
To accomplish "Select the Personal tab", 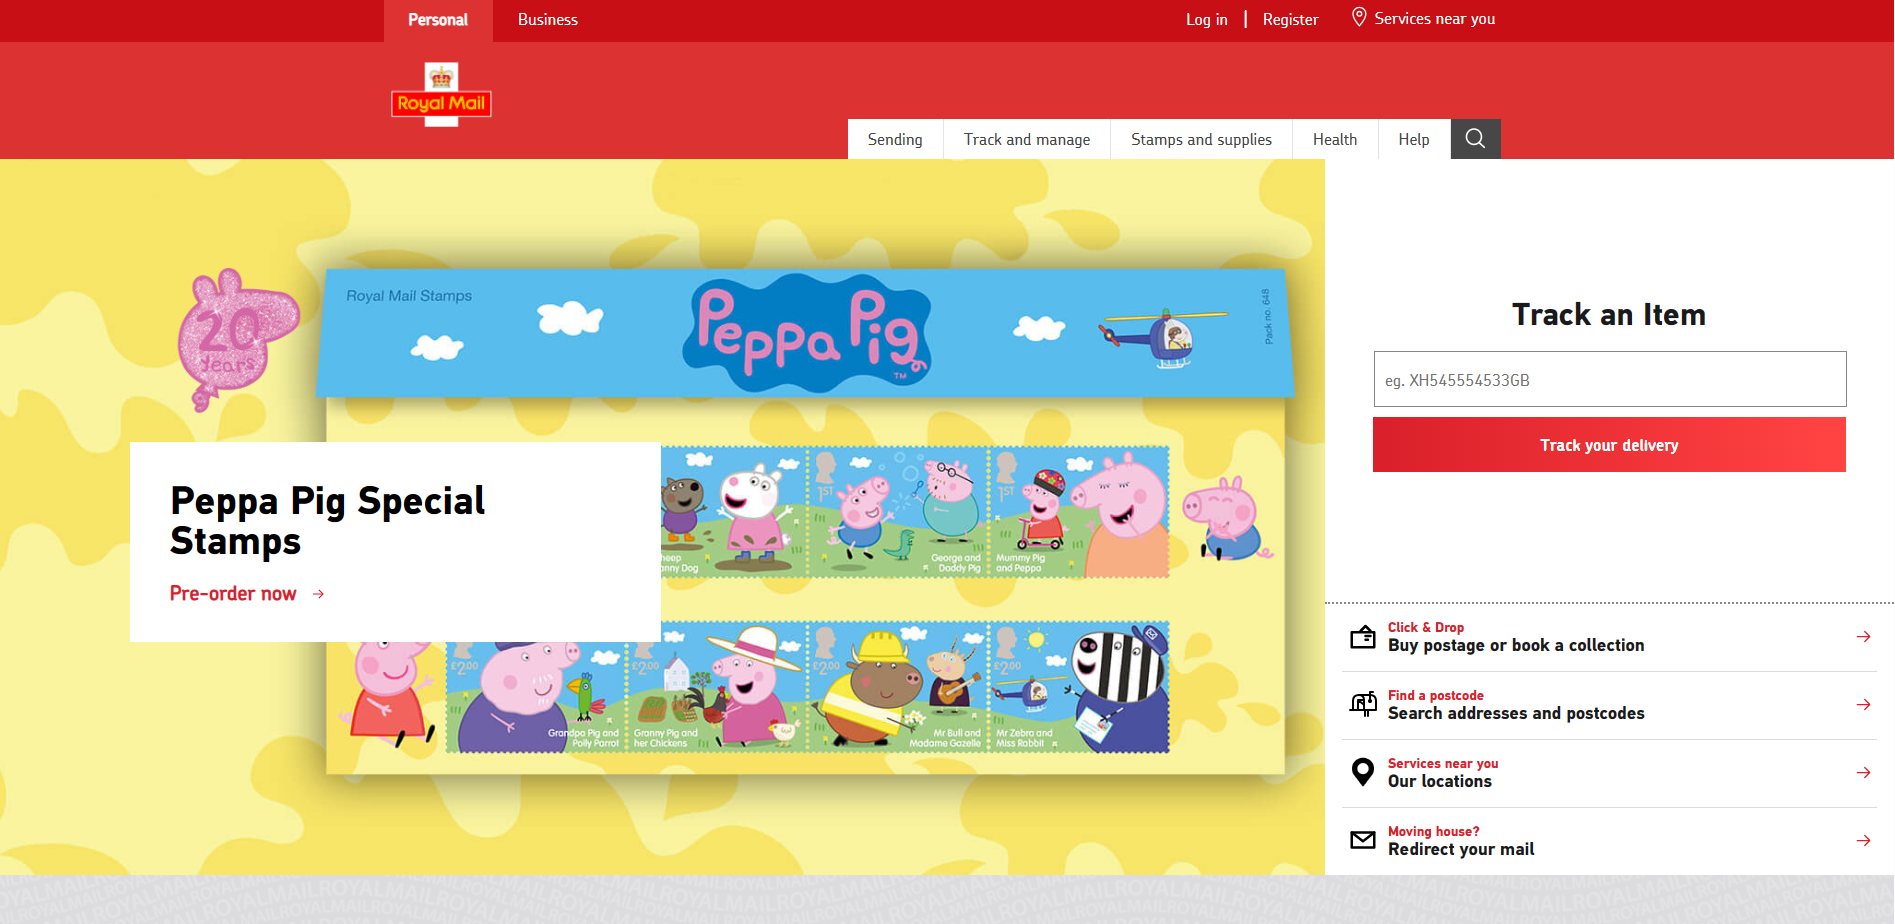I will (438, 20).
